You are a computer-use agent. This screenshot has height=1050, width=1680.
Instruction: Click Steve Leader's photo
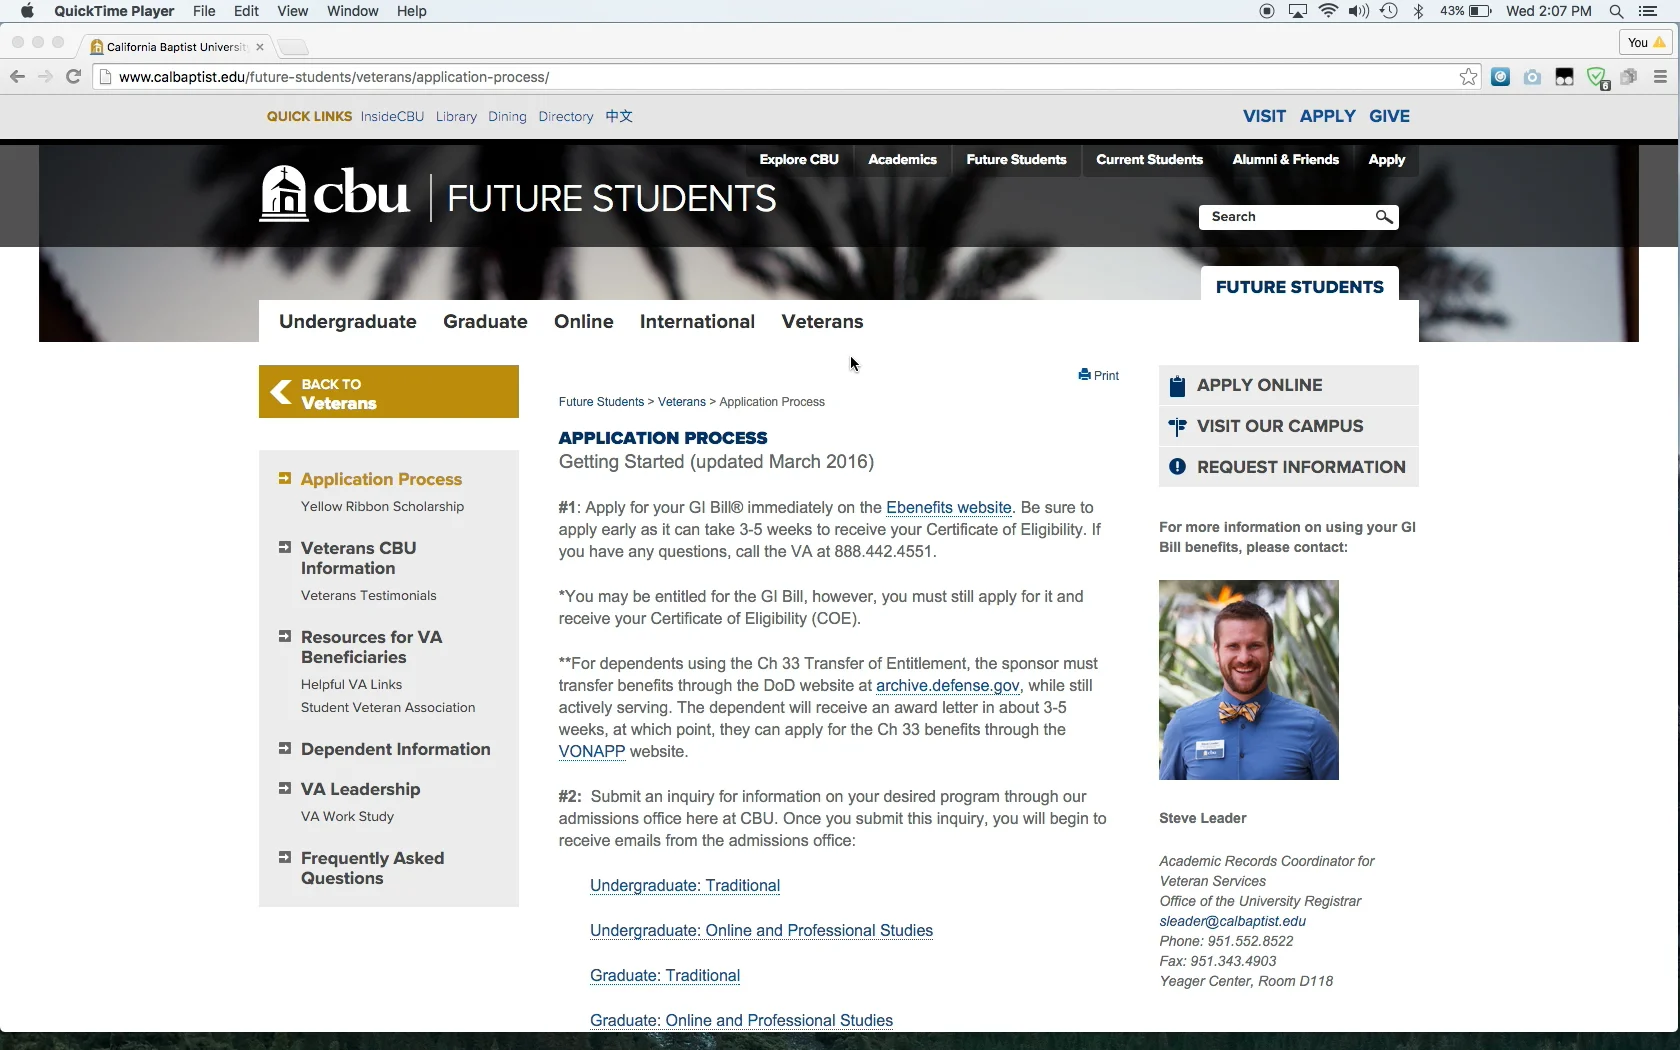(1248, 680)
